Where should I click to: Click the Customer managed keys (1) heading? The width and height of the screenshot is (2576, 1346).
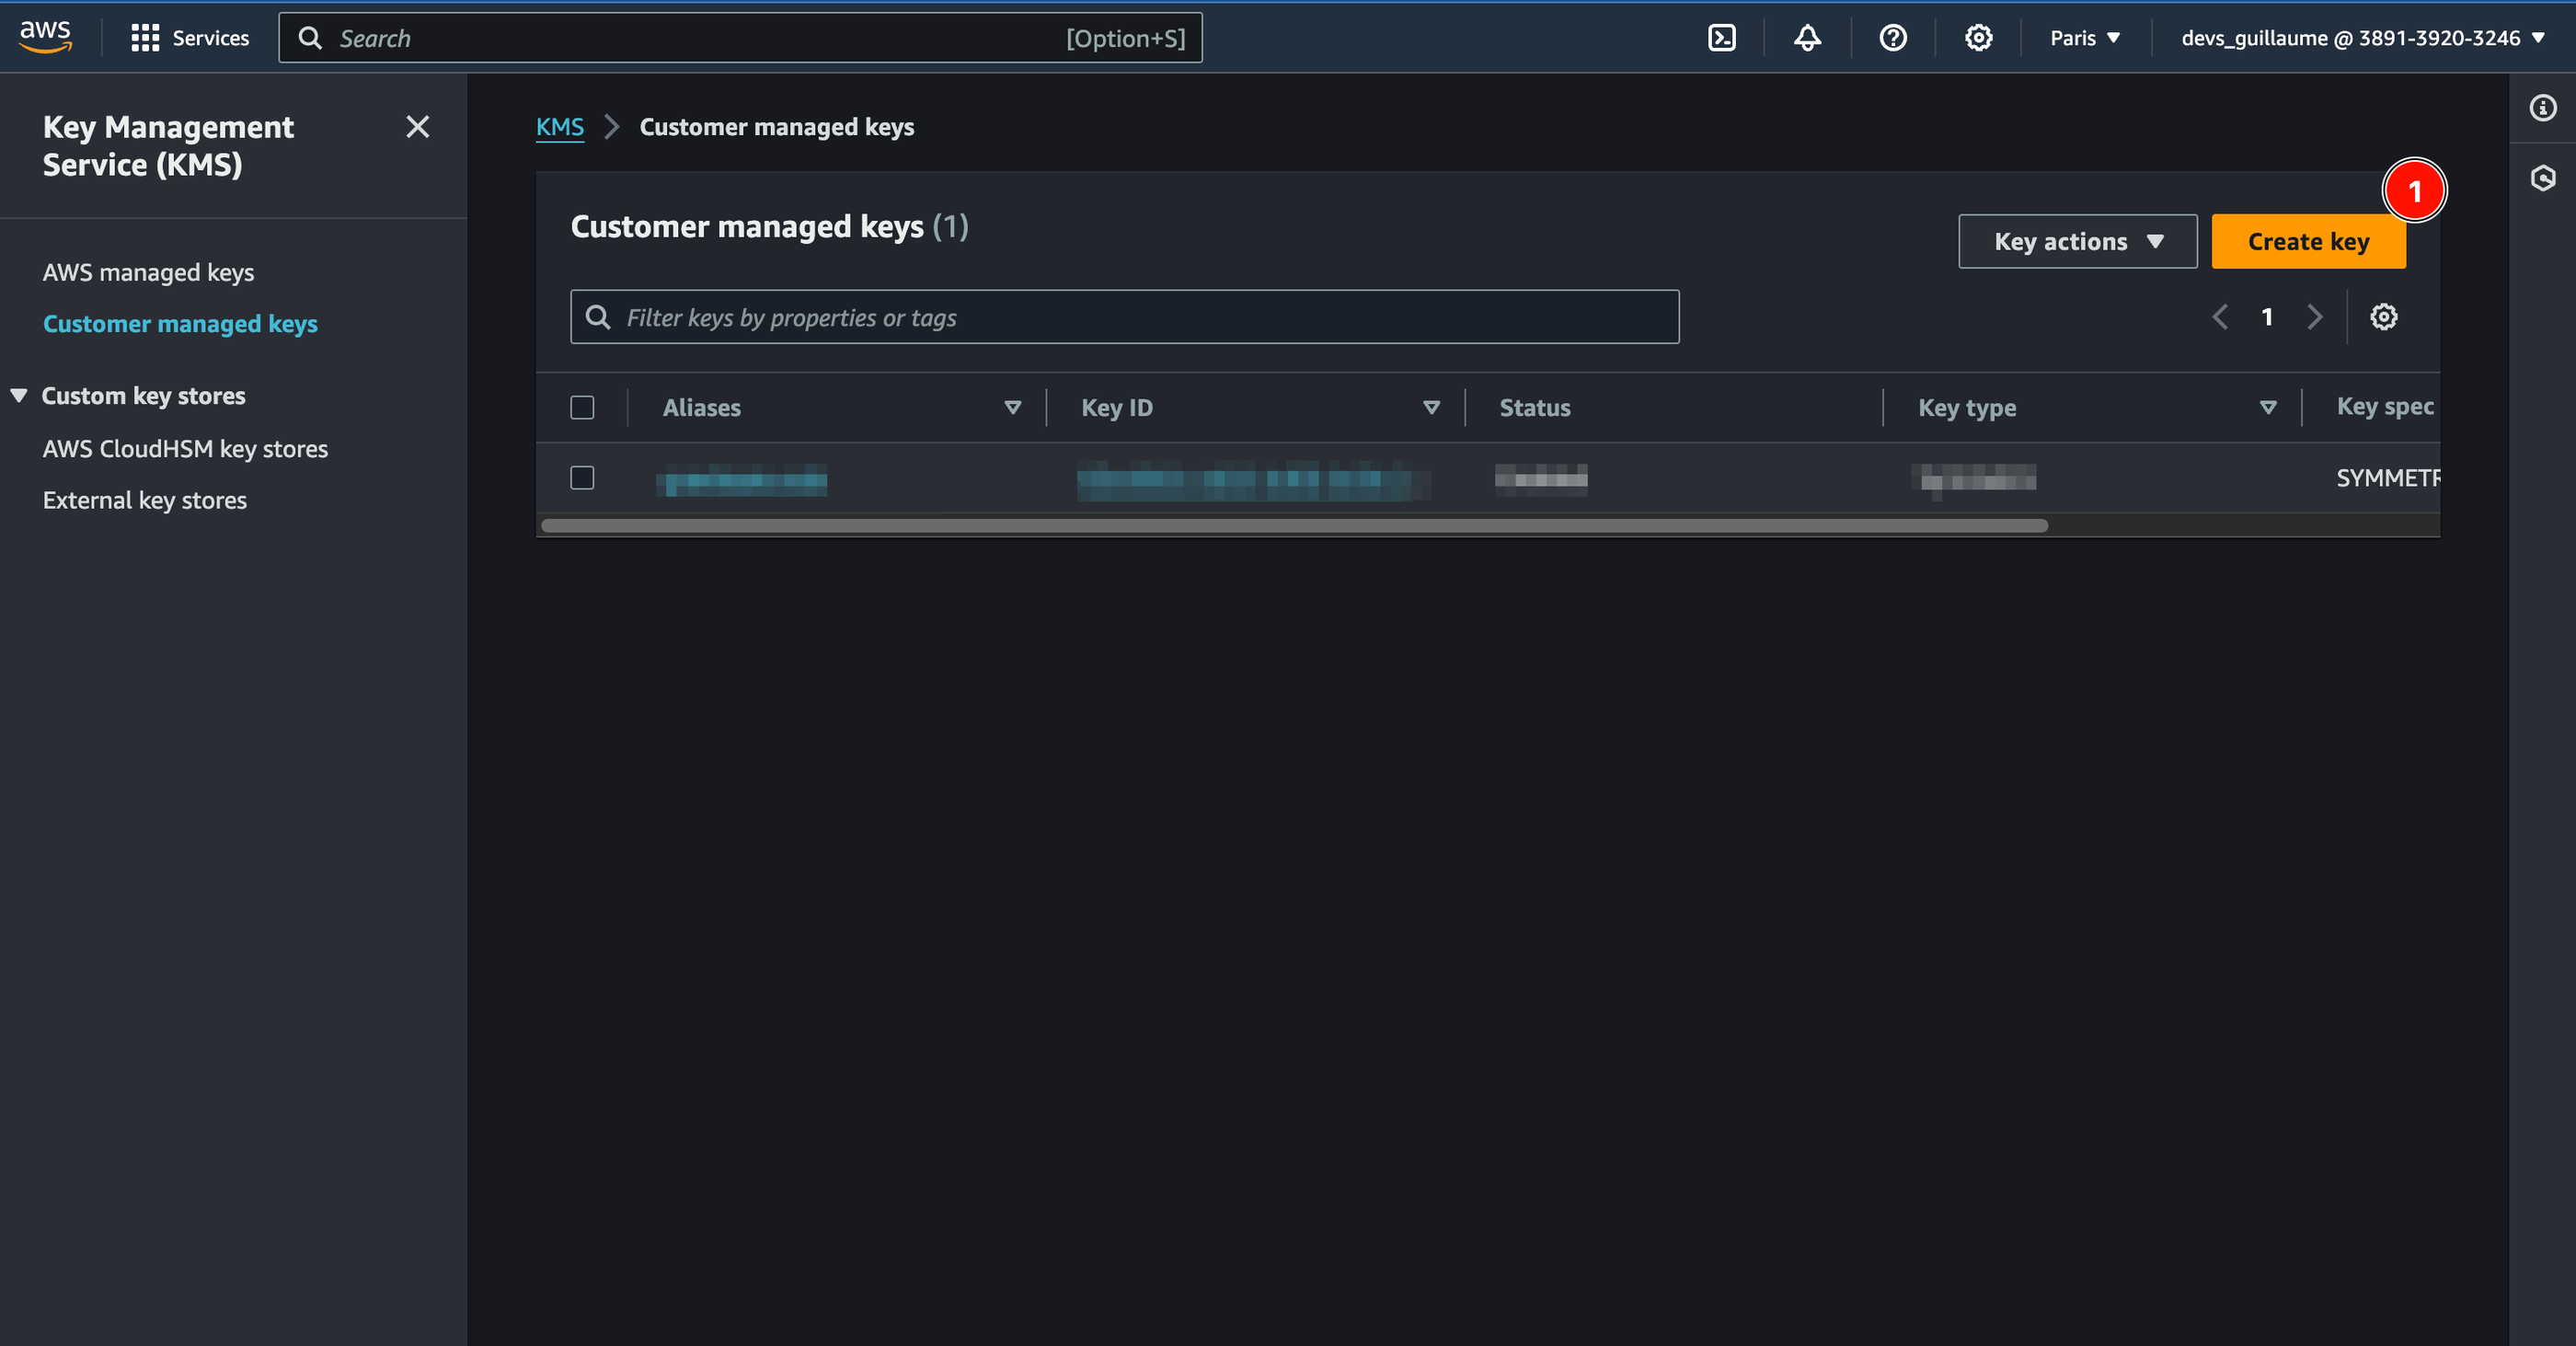click(x=769, y=227)
